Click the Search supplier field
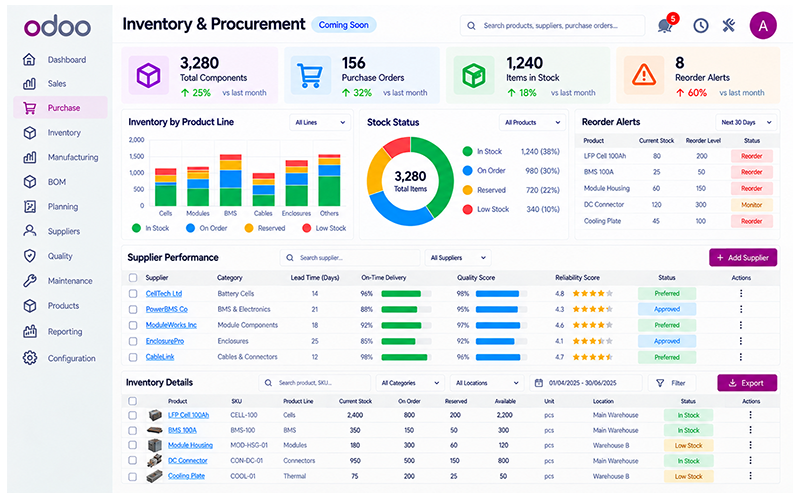 click(350, 258)
